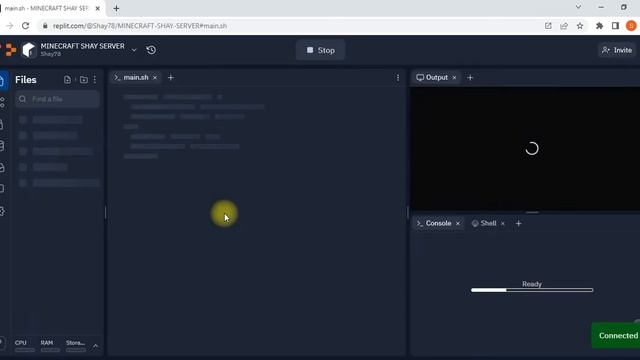Open the Settings gear sidebar icon

coord(2,211)
